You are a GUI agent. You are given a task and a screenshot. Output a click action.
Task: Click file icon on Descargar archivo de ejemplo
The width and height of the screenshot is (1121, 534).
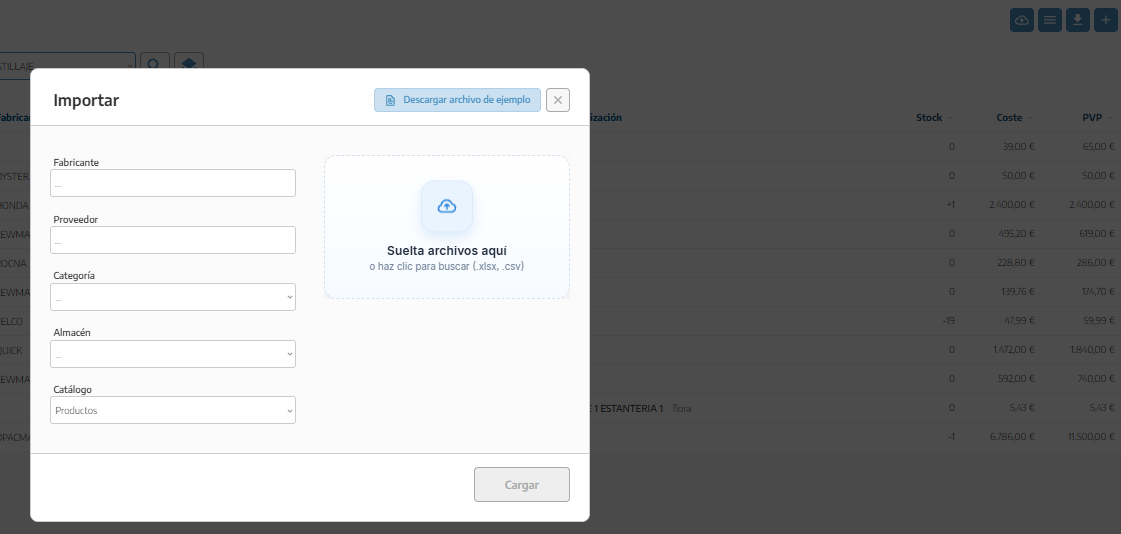[390, 100]
